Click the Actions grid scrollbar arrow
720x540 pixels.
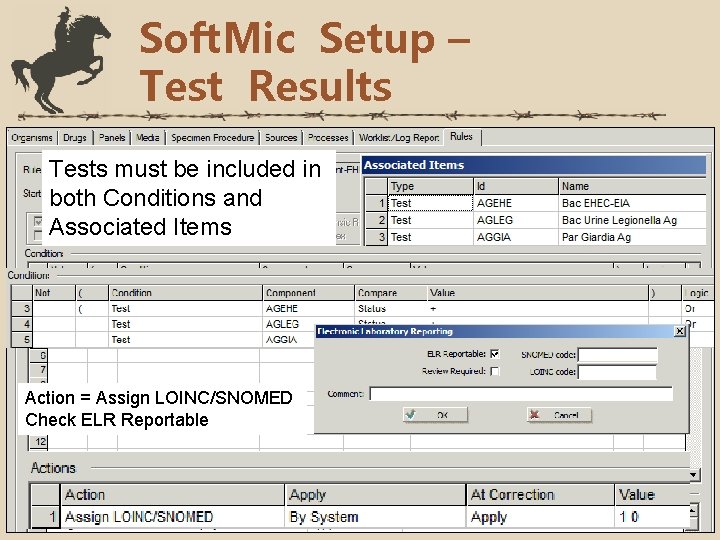coord(694,511)
